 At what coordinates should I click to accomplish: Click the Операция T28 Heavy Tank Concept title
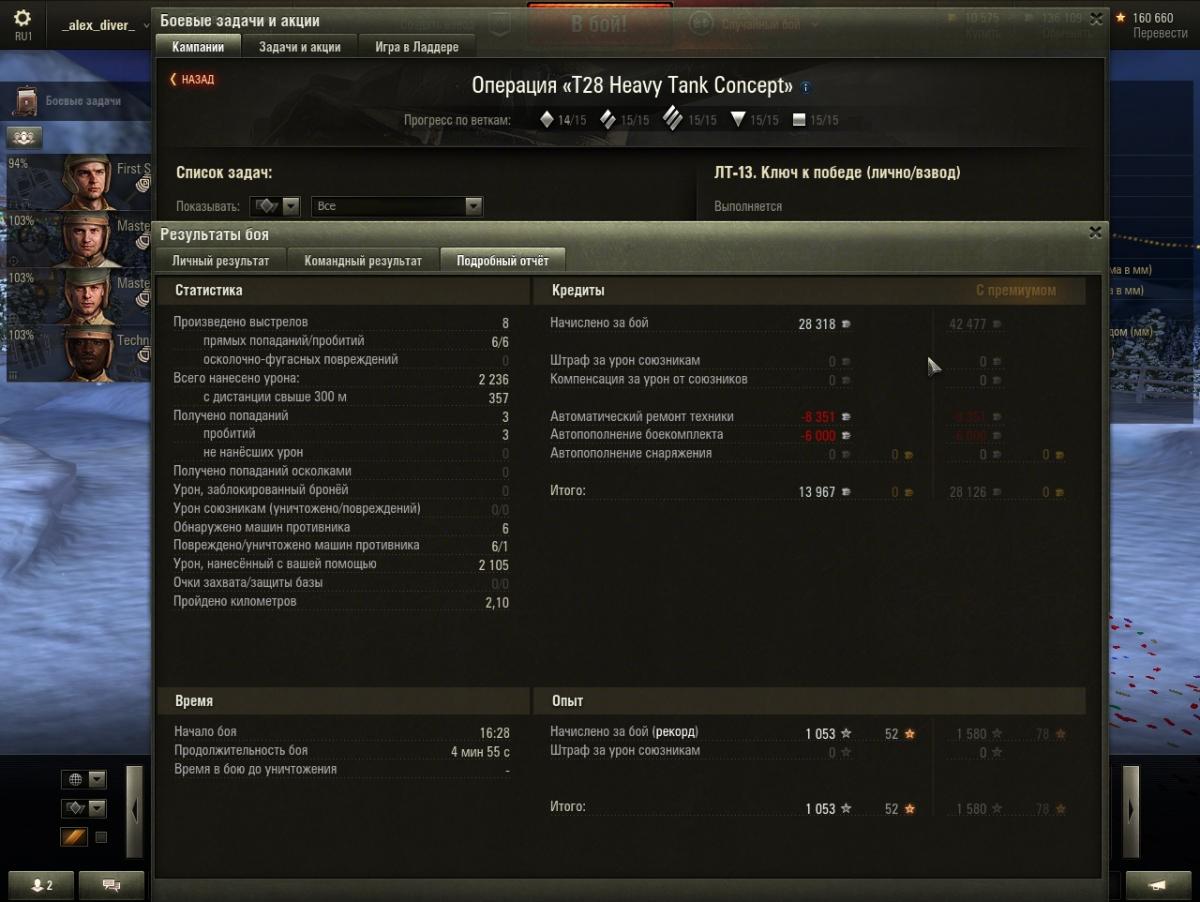pos(632,86)
